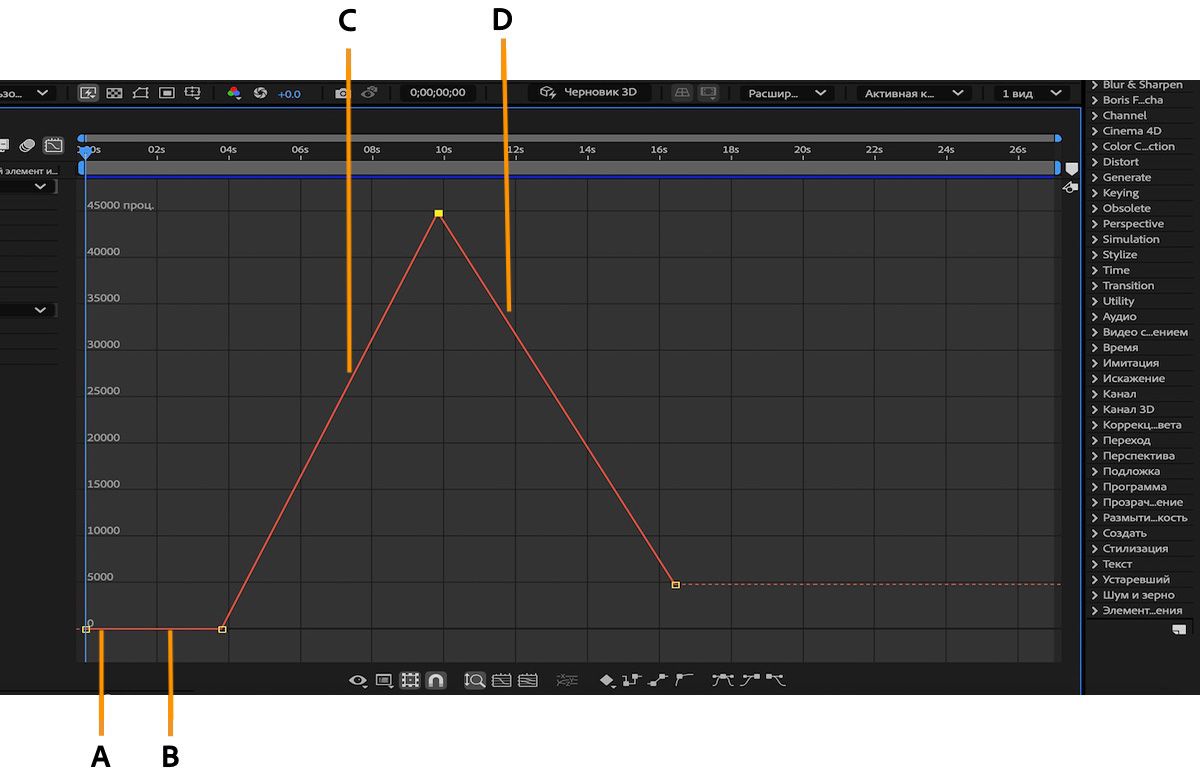Click the blue playhead at 00s

click(85, 151)
